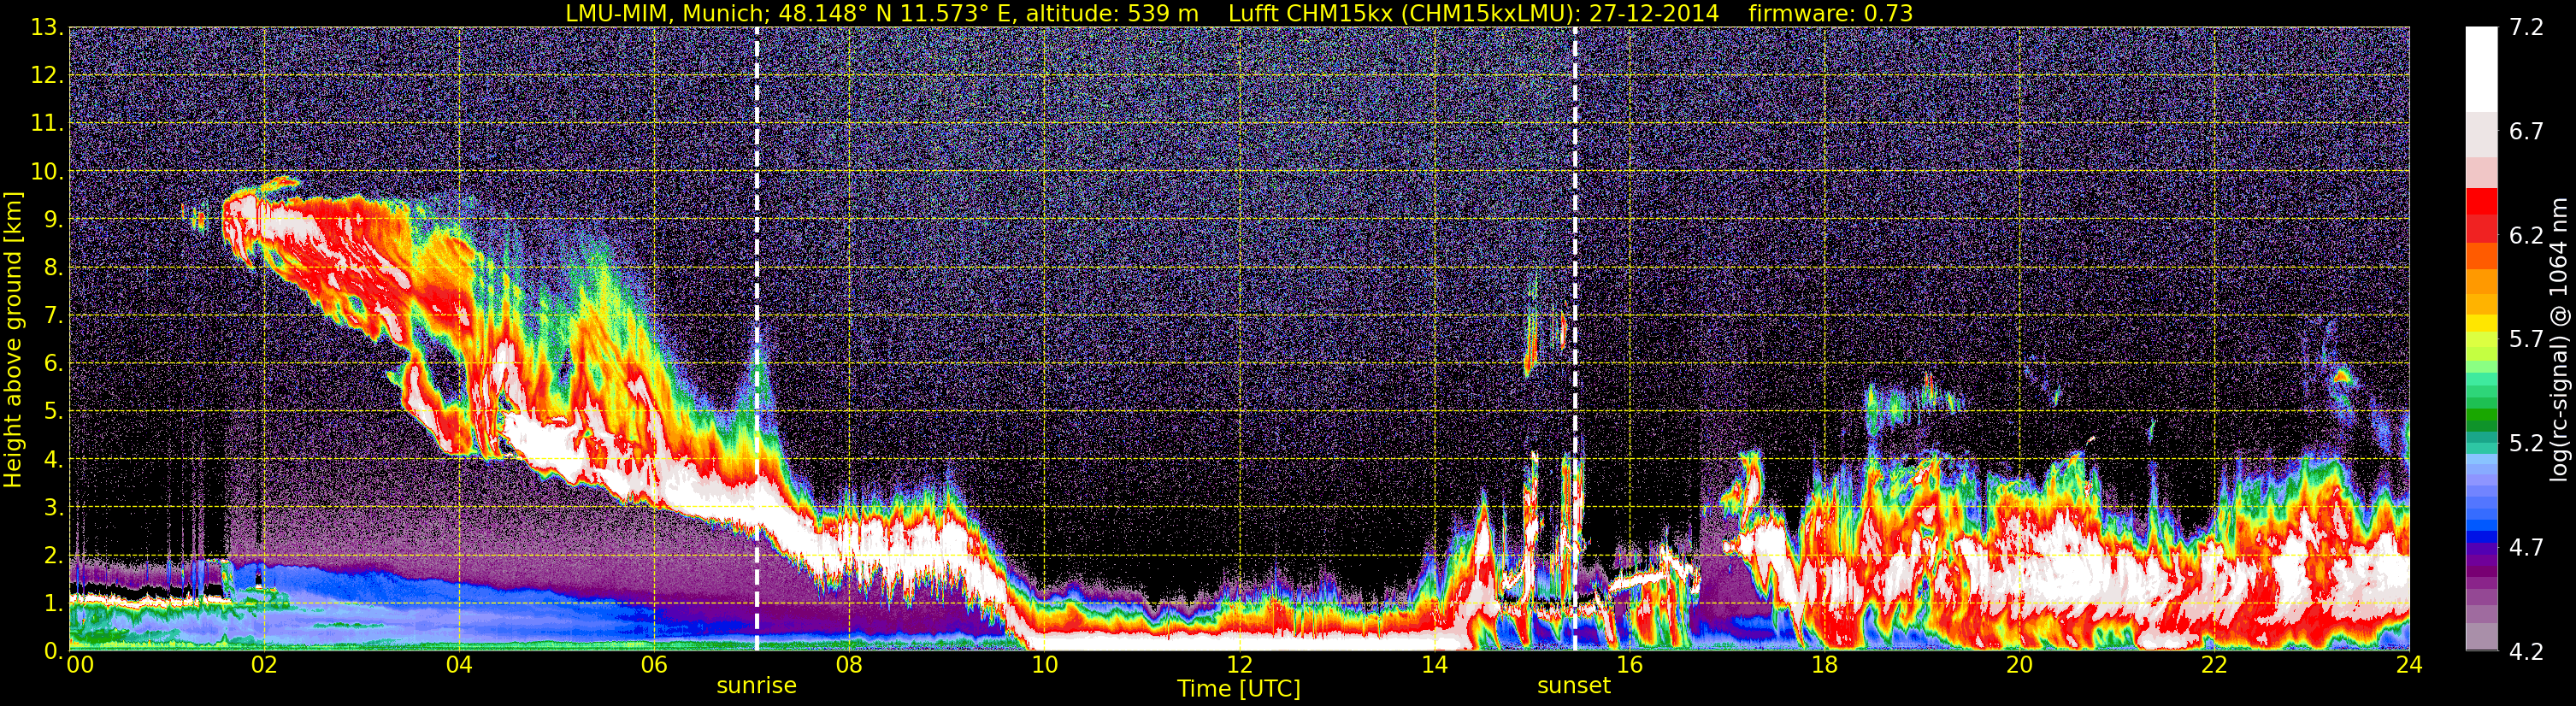Click the height axis tick '13.'
Screen dimensions: 2576x706
[47, 28]
